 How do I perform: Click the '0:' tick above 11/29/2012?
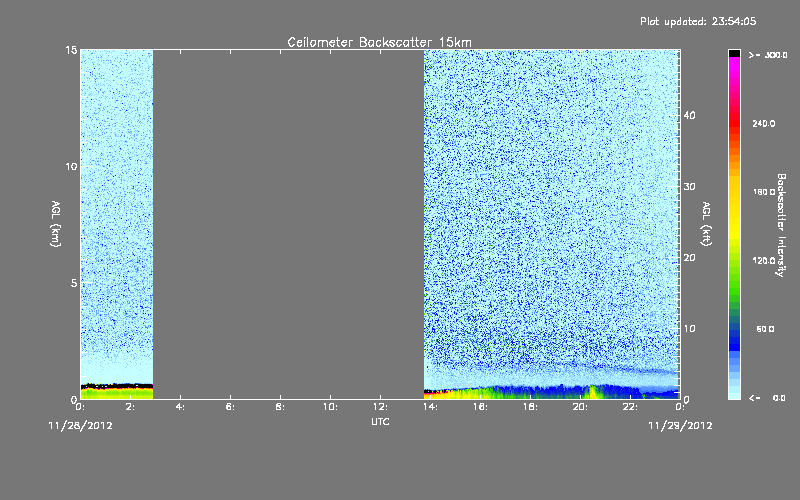680,407
